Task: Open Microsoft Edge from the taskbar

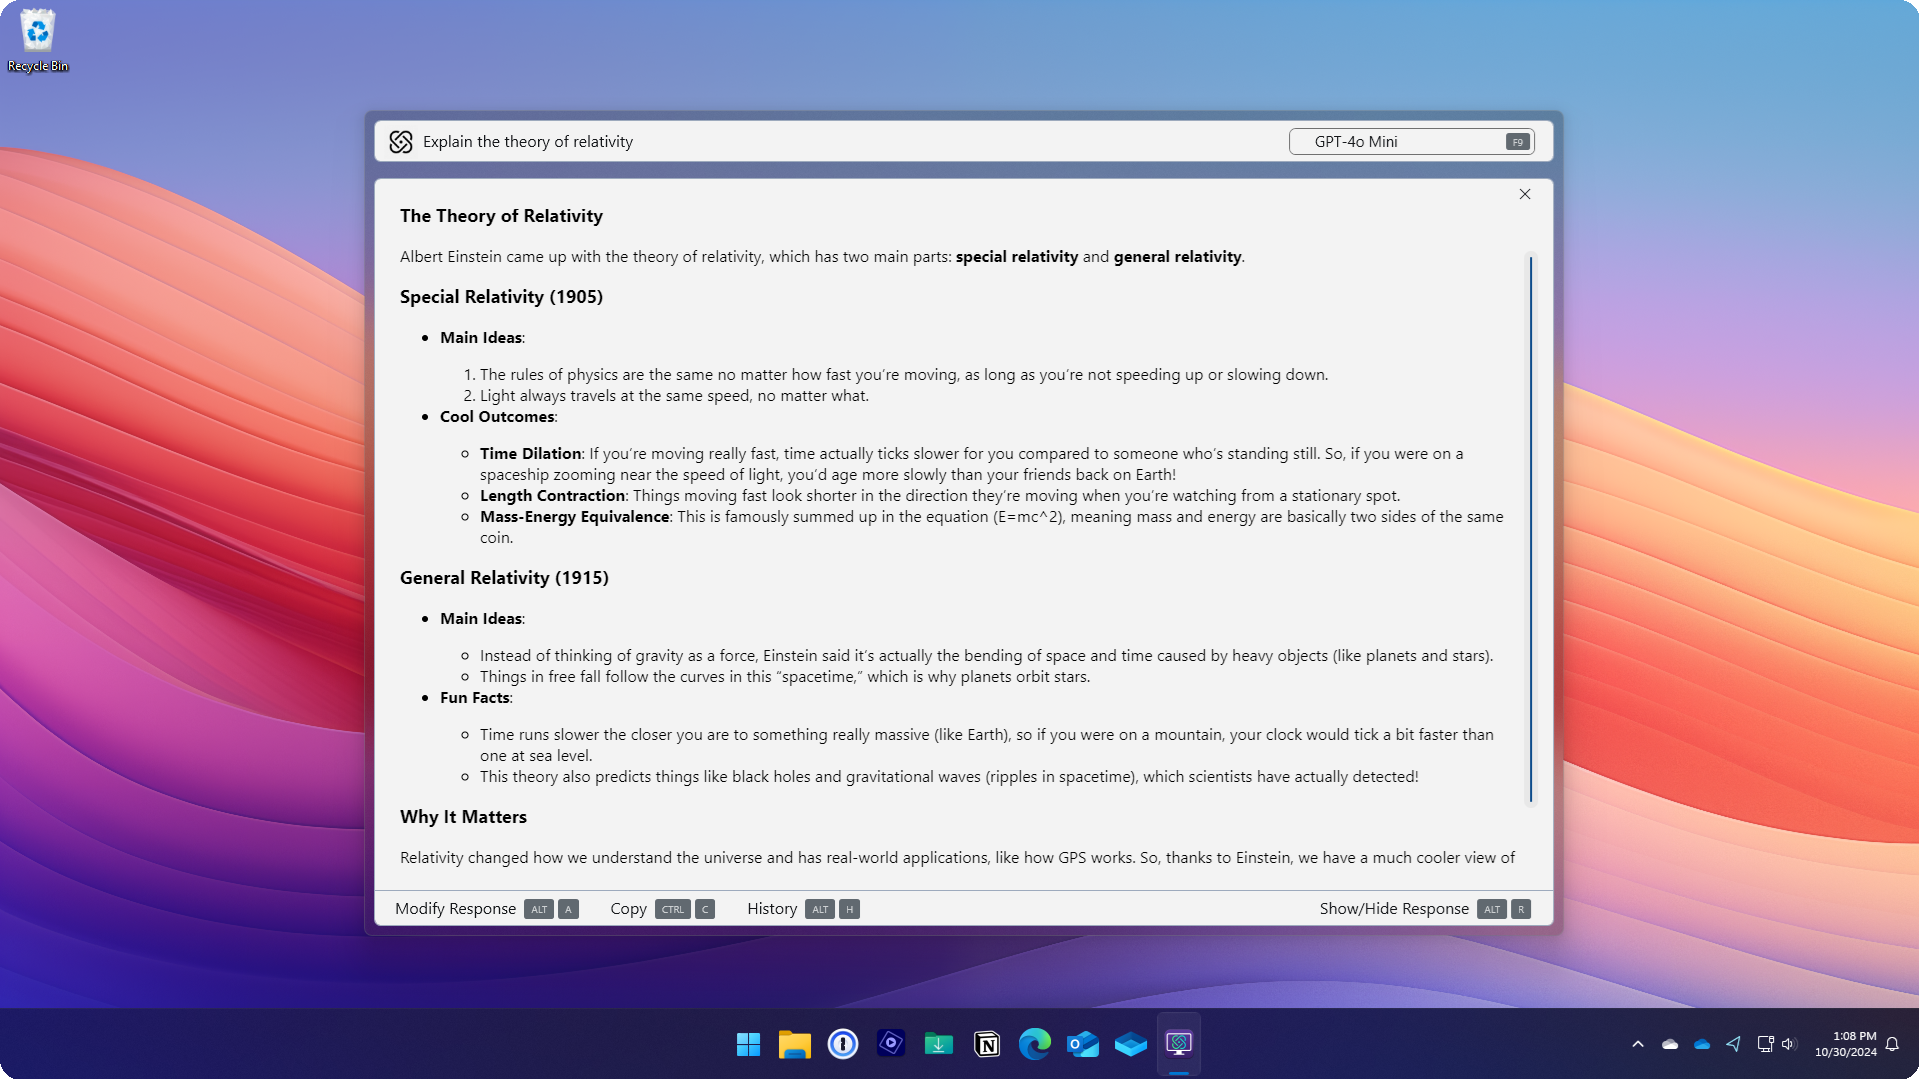Action: 1035,1044
